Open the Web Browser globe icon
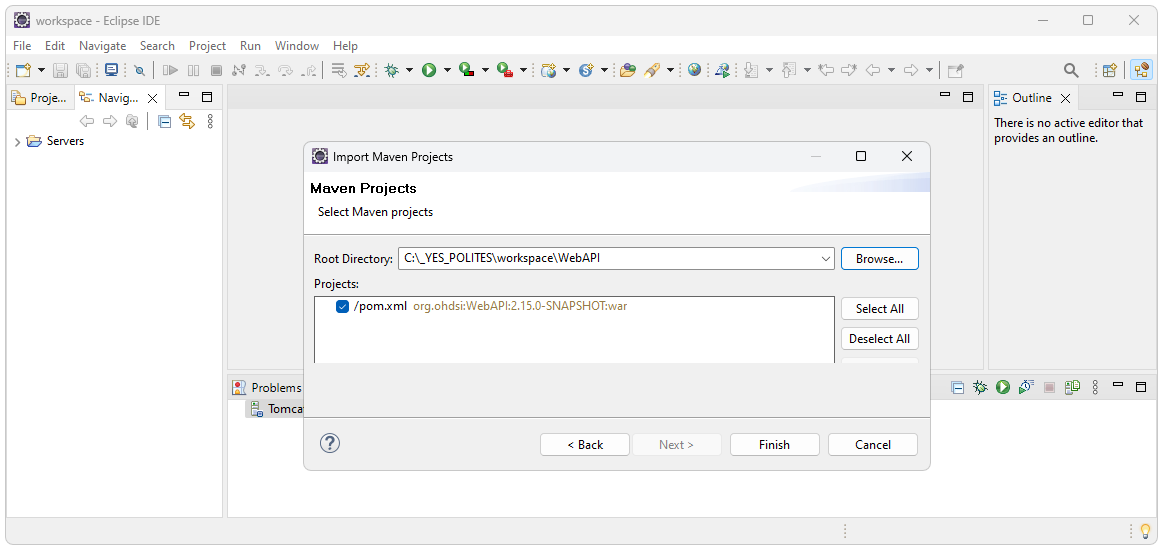This screenshot has height=547, width=1161. coord(694,70)
